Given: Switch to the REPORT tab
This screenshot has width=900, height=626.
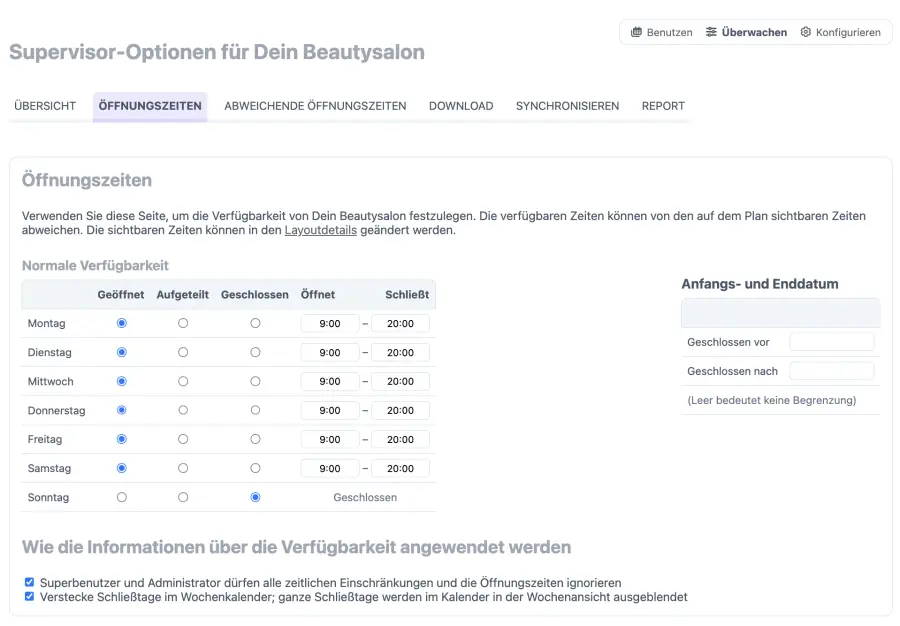Looking at the screenshot, I should (663, 106).
